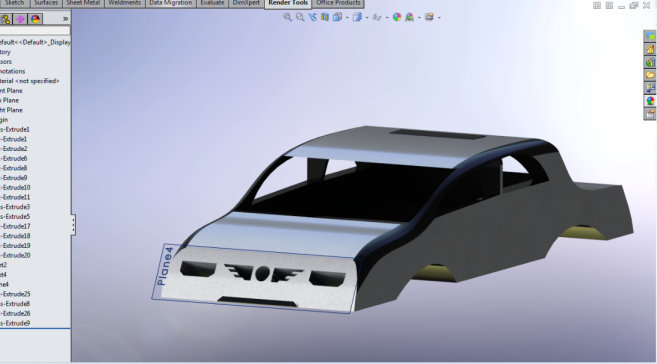657x364 pixels.
Task: Click the Hide/Show Items glasses icon
Action: click(x=377, y=18)
